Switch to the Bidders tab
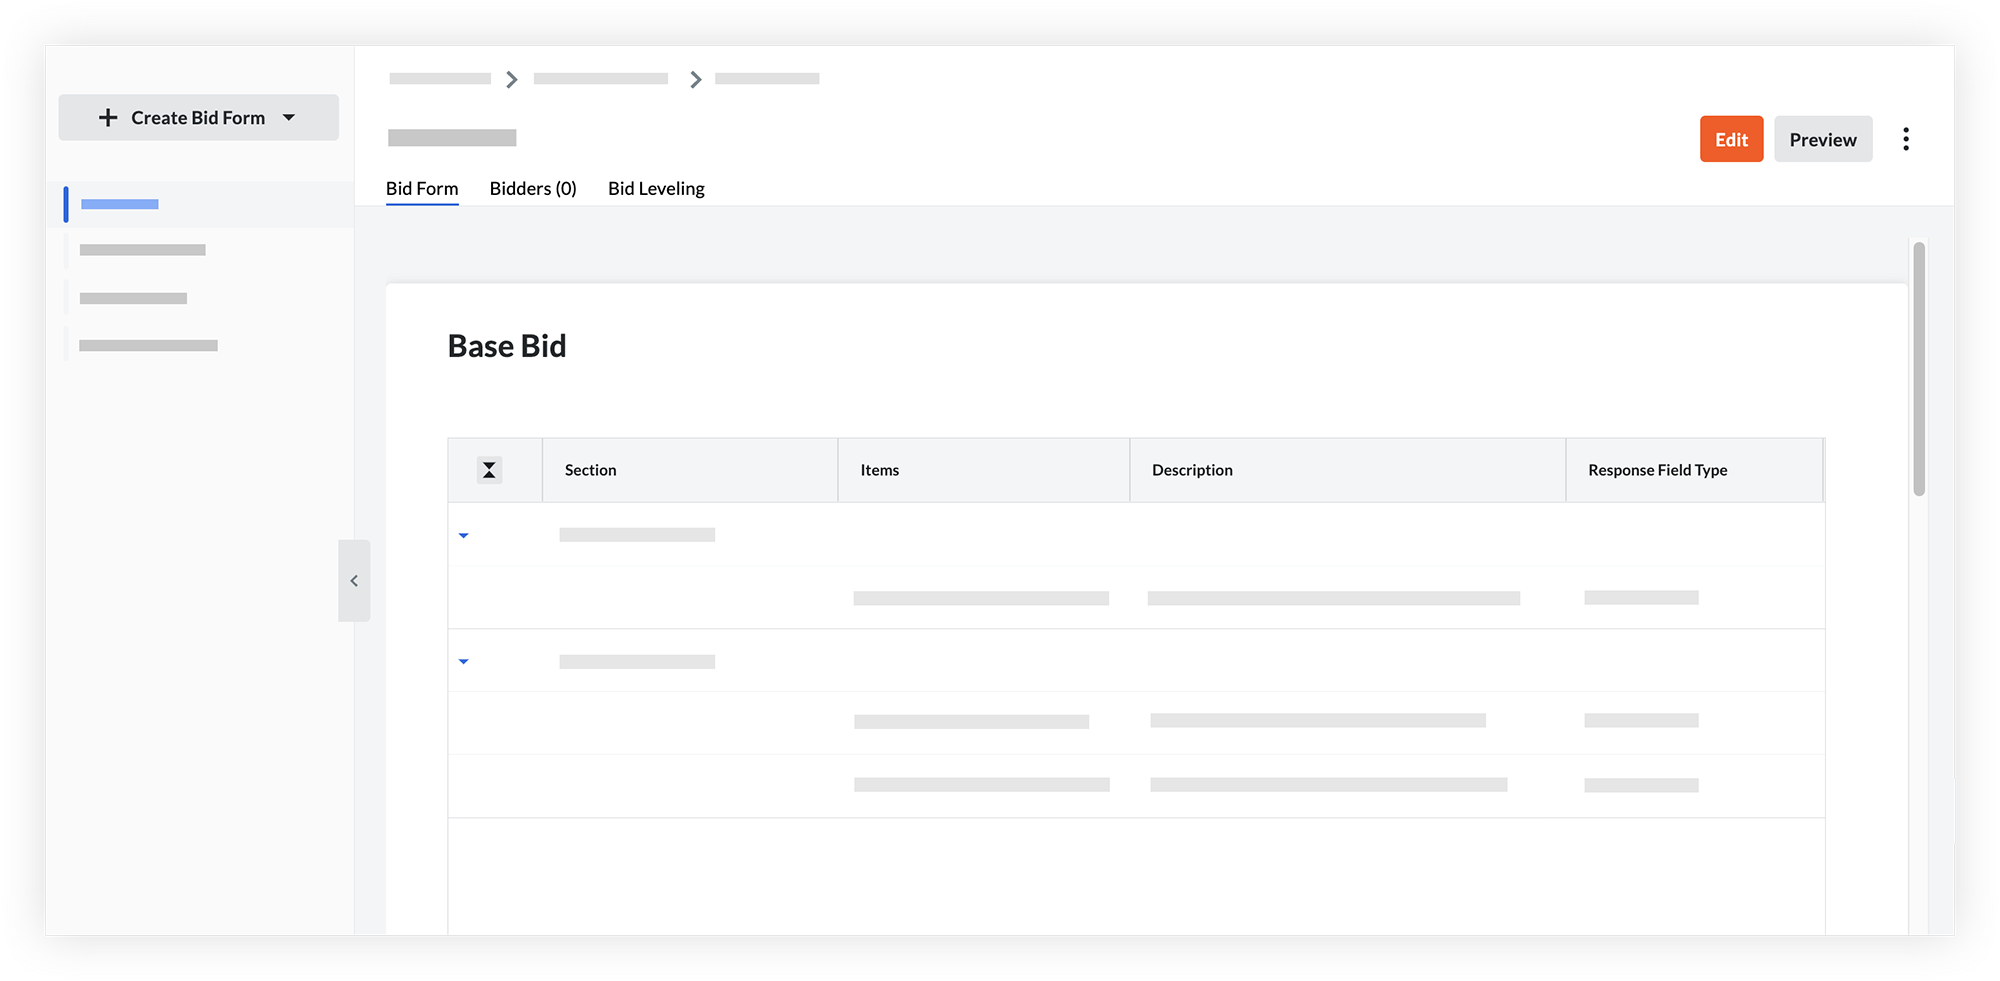The width and height of the screenshot is (2000, 981). pyautogui.click(x=532, y=188)
